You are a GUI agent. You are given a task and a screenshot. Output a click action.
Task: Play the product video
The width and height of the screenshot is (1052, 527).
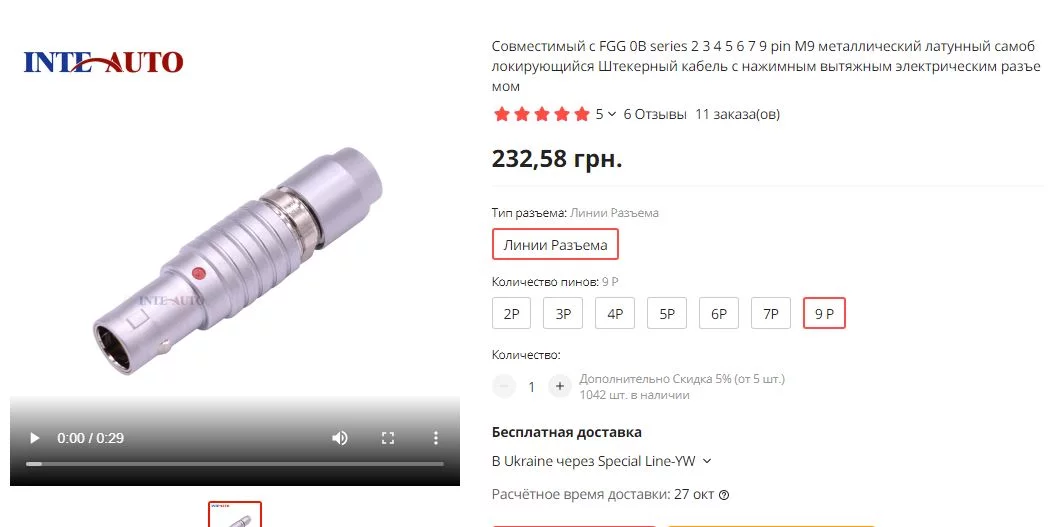(35, 438)
